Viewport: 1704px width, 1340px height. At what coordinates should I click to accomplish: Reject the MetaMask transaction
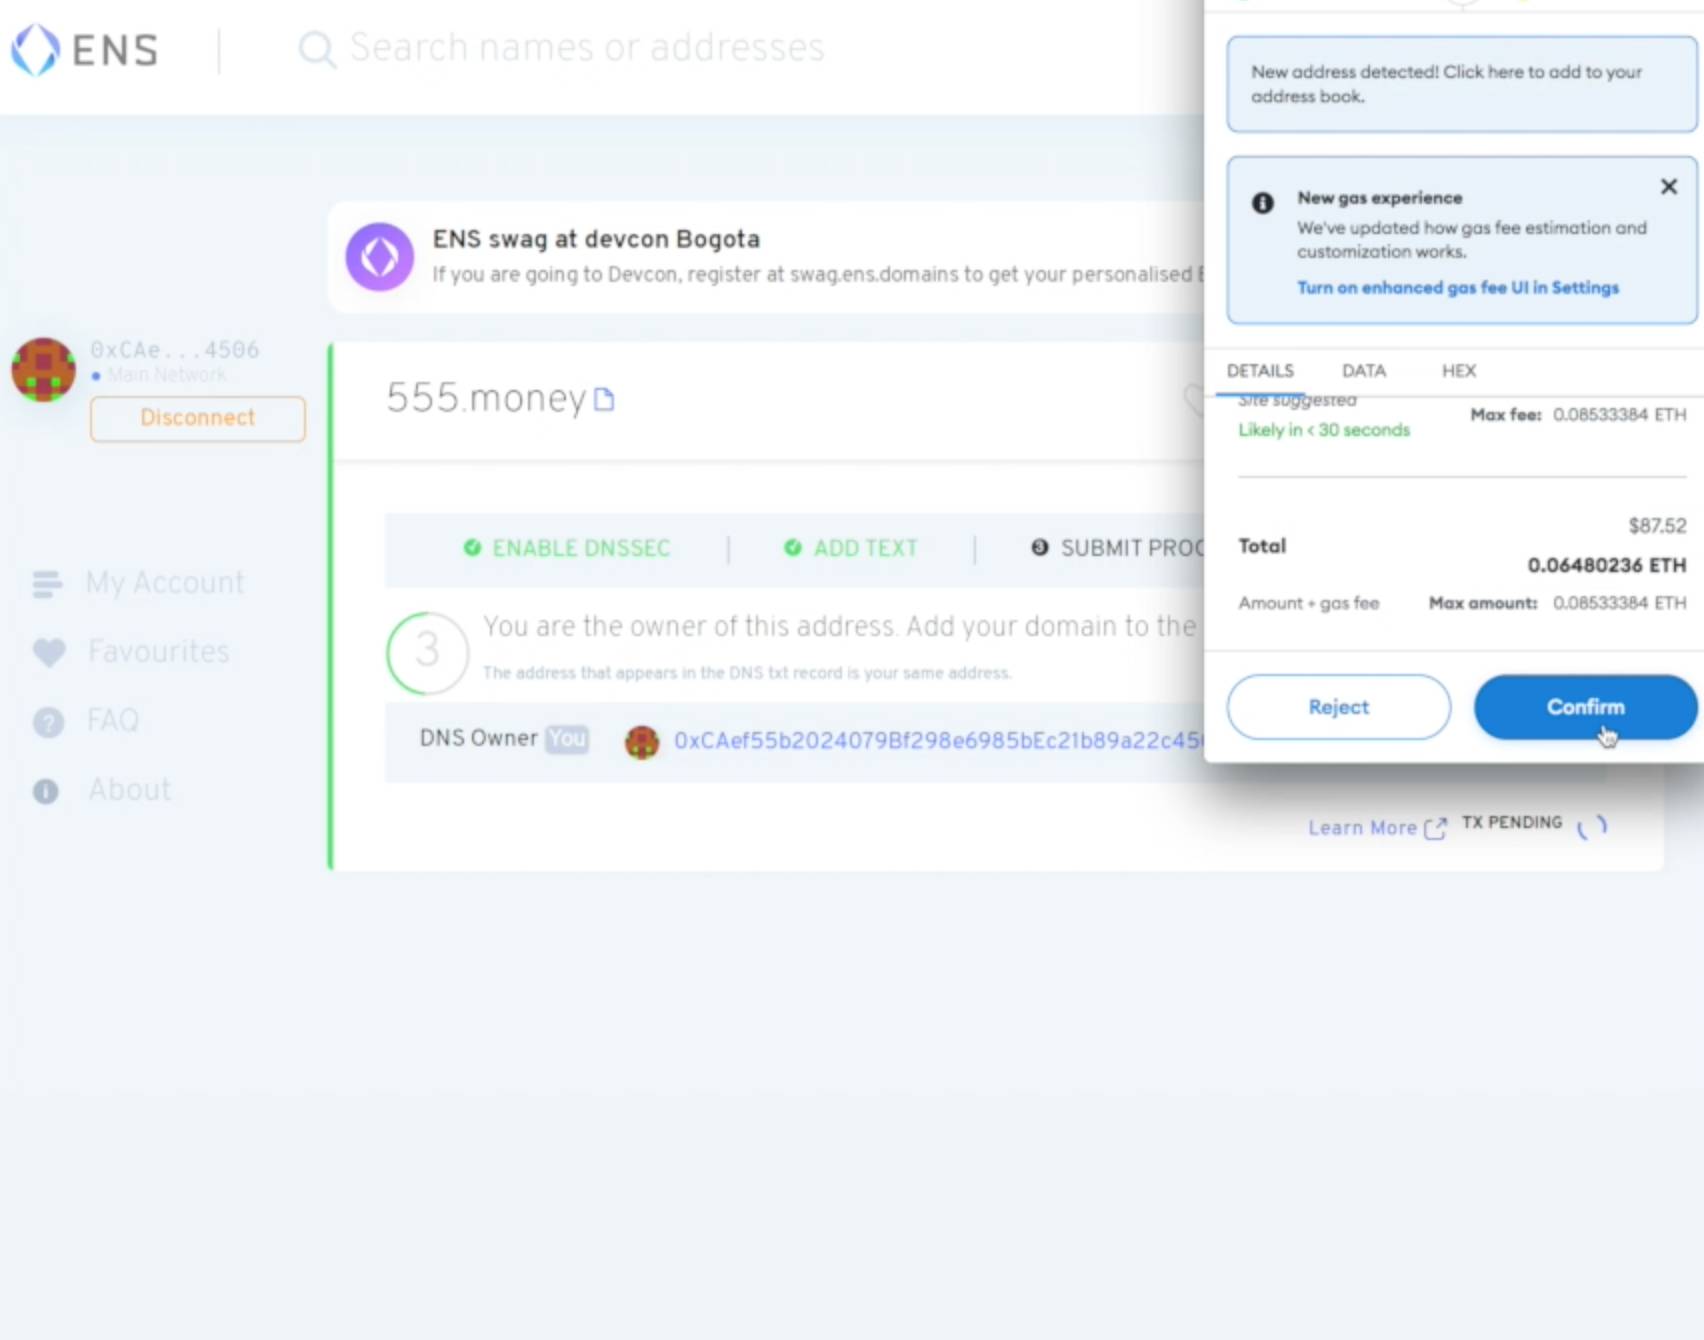click(x=1338, y=707)
